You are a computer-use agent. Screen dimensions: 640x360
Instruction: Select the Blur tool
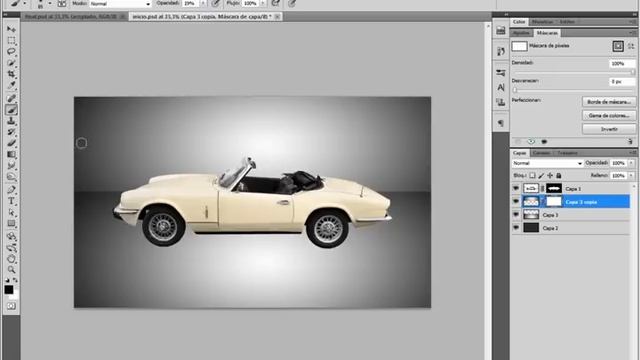(11, 166)
